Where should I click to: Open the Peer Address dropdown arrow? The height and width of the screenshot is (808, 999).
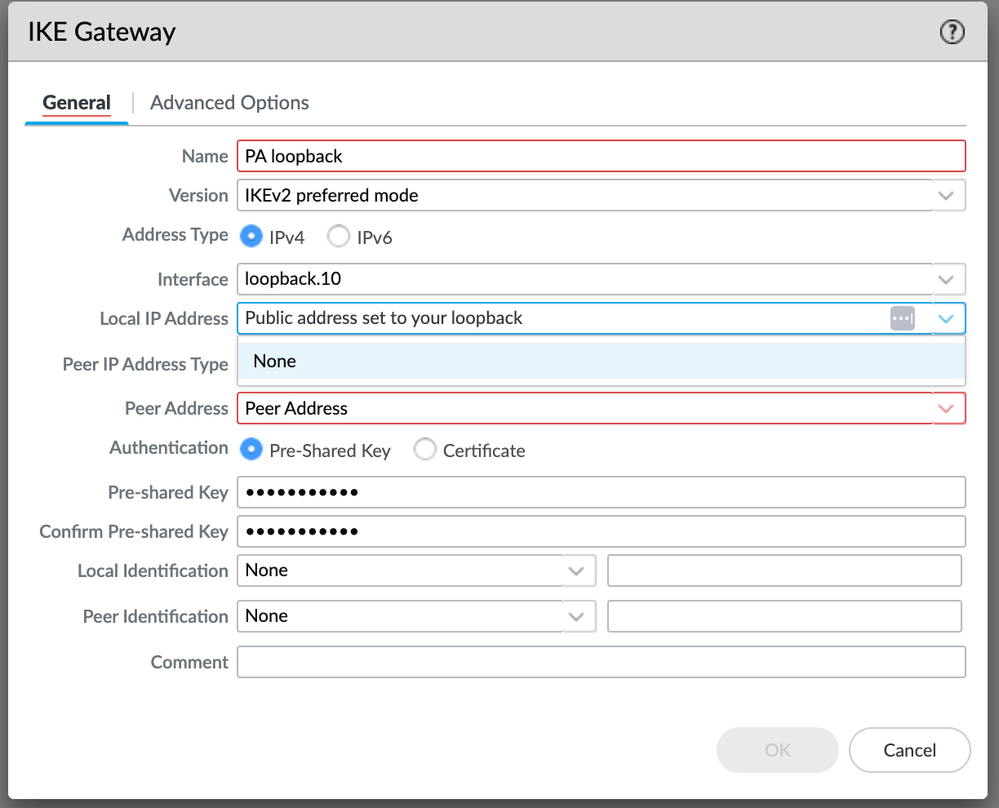945,408
